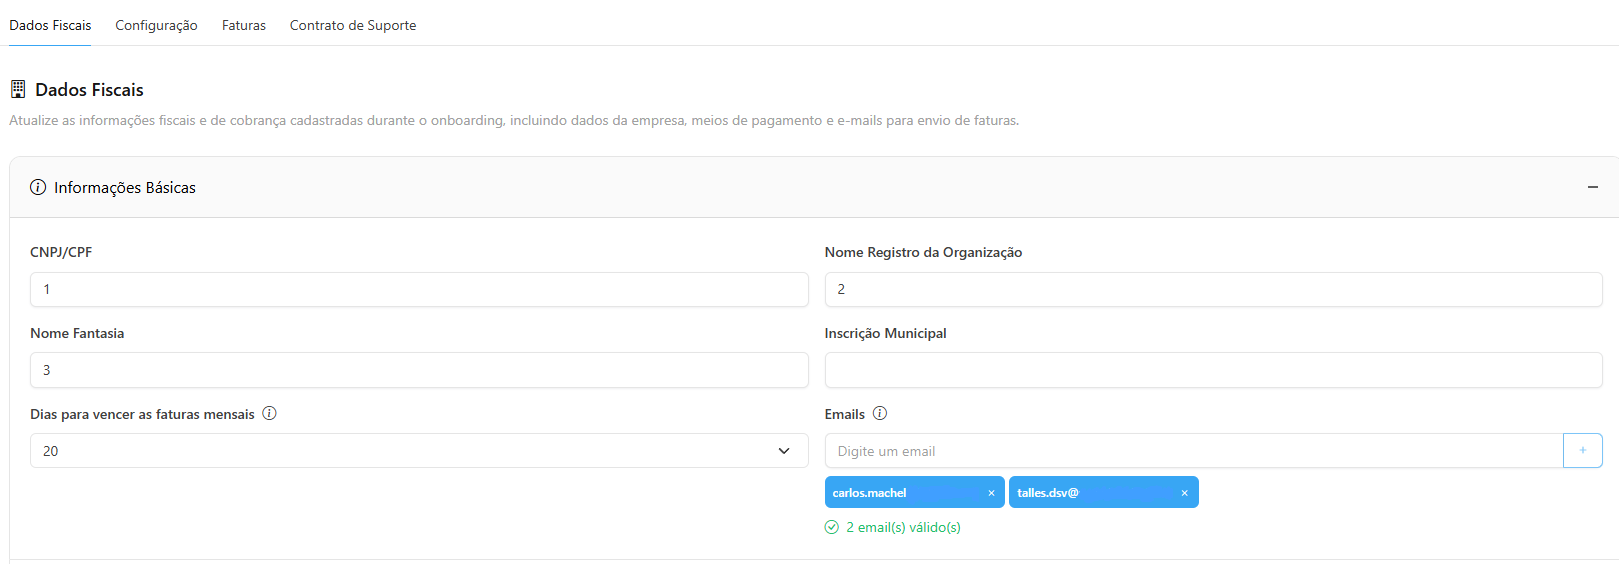Click info icon beside Dias para vencer label
This screenshot has width=1619, height=564.
click(x=269, y=414)
